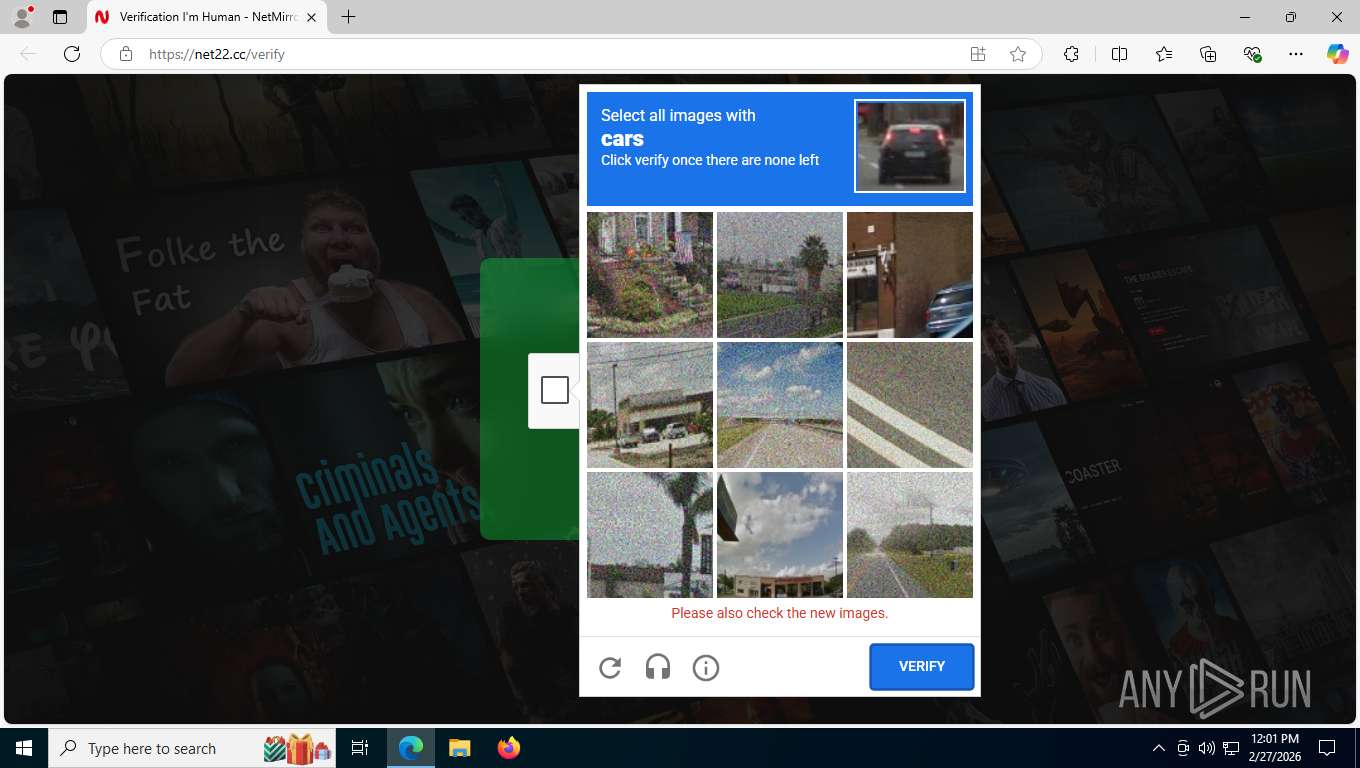
Task: Open a new browser tab
Action: point(348,17)
